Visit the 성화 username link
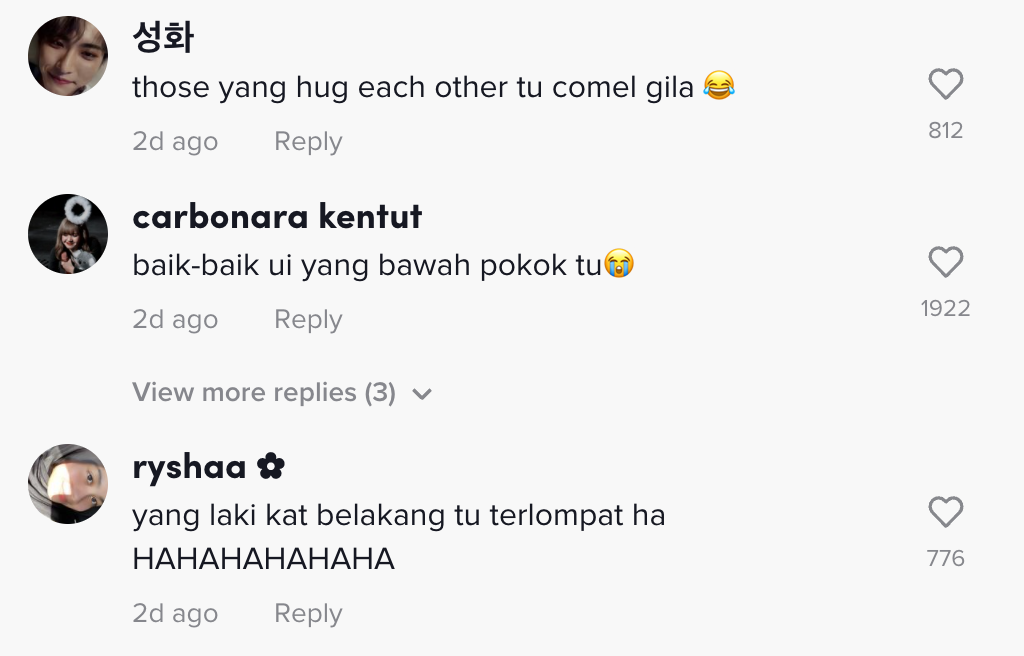 click(x=163, y=38)
